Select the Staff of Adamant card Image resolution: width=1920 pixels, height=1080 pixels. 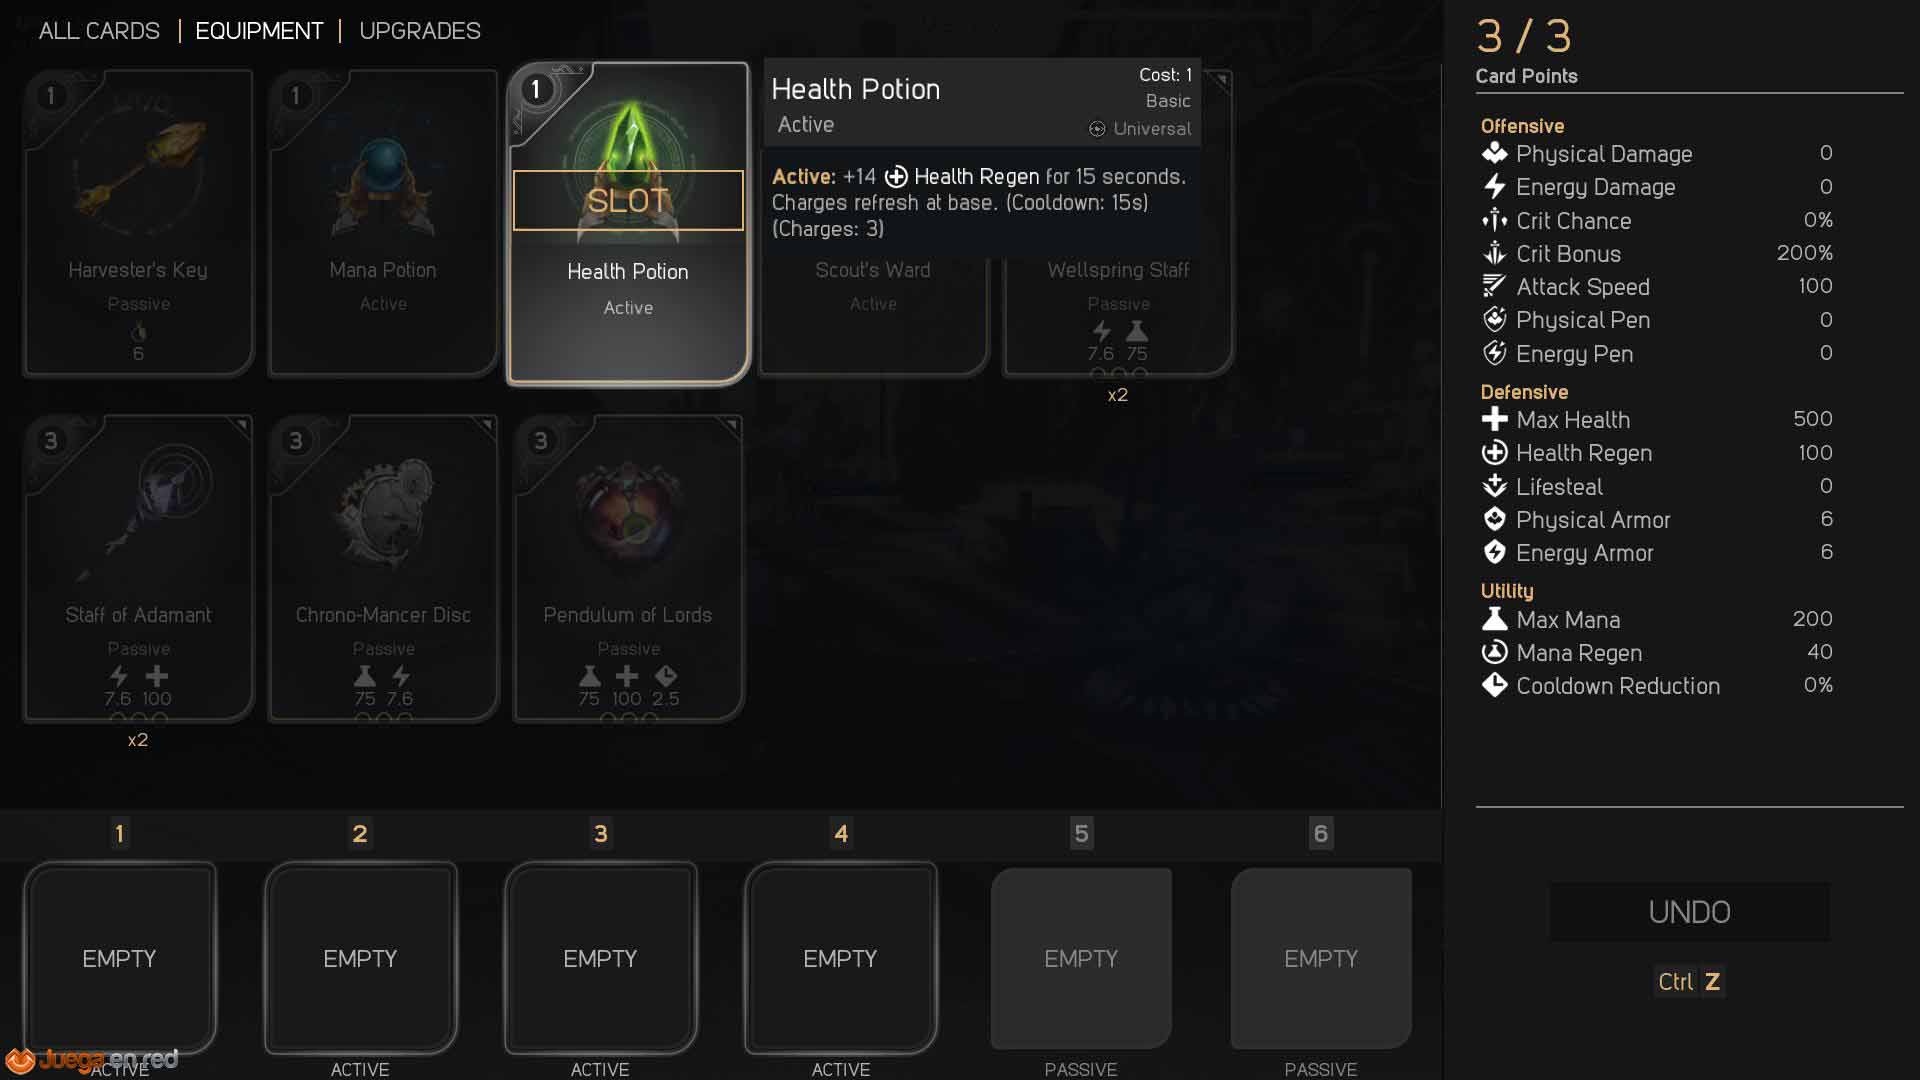click(x=138, y=568)
